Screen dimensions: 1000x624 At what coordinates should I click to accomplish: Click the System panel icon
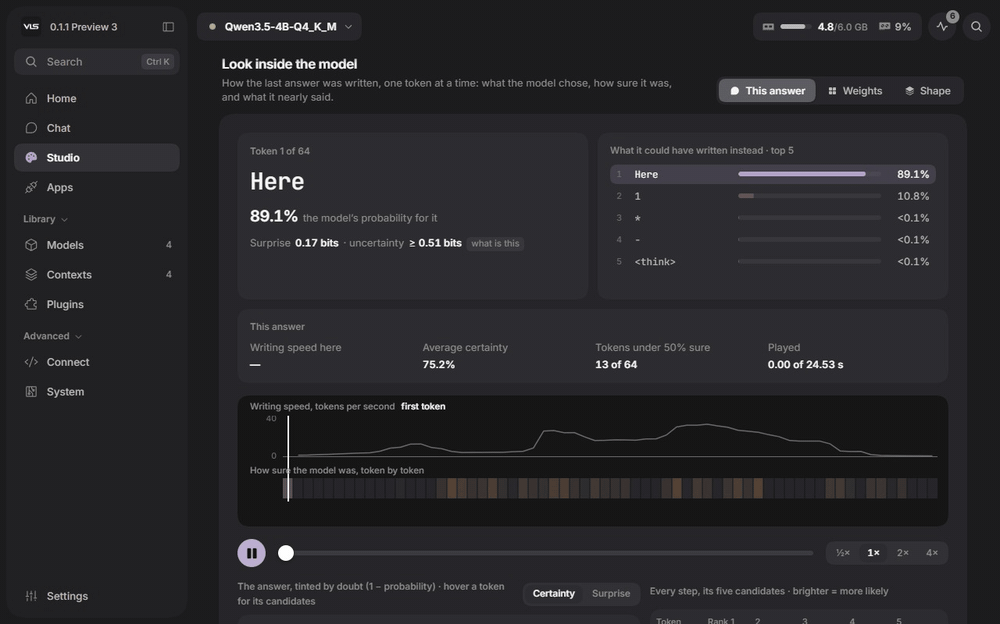31,392
